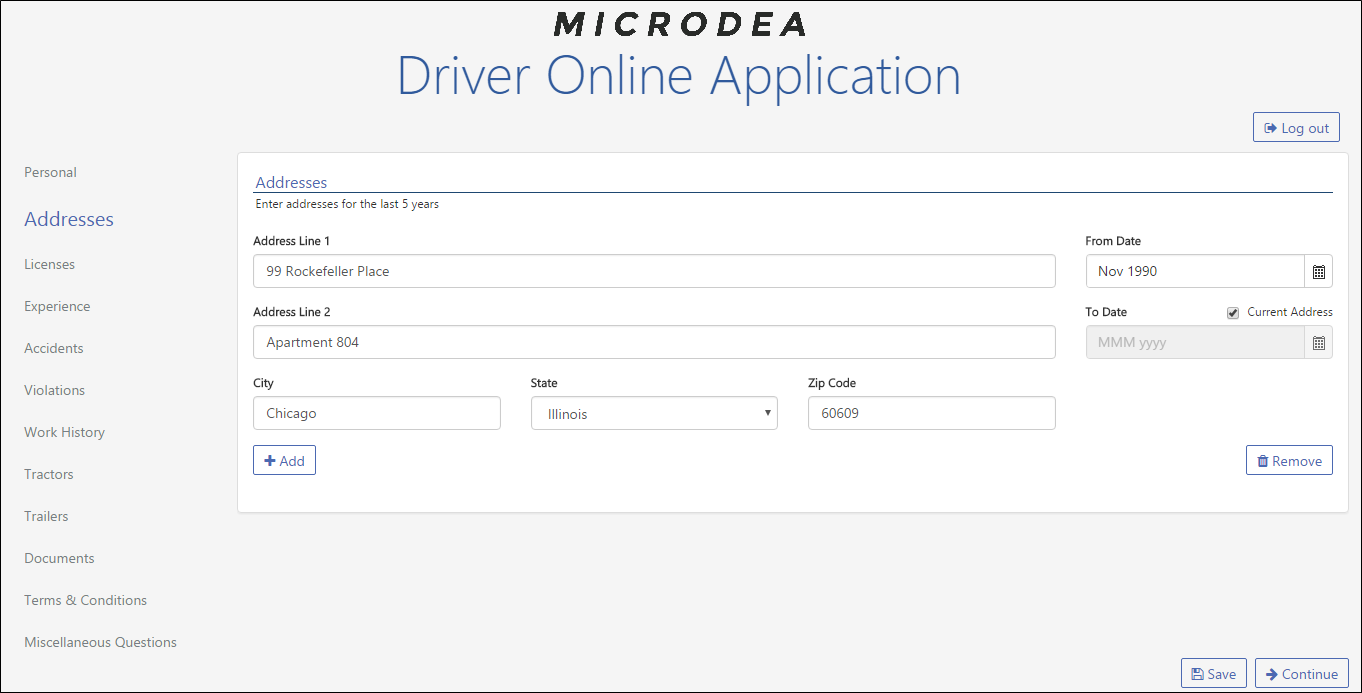
Task: Click the Addresses heading in the form panel
Action: 291,182
